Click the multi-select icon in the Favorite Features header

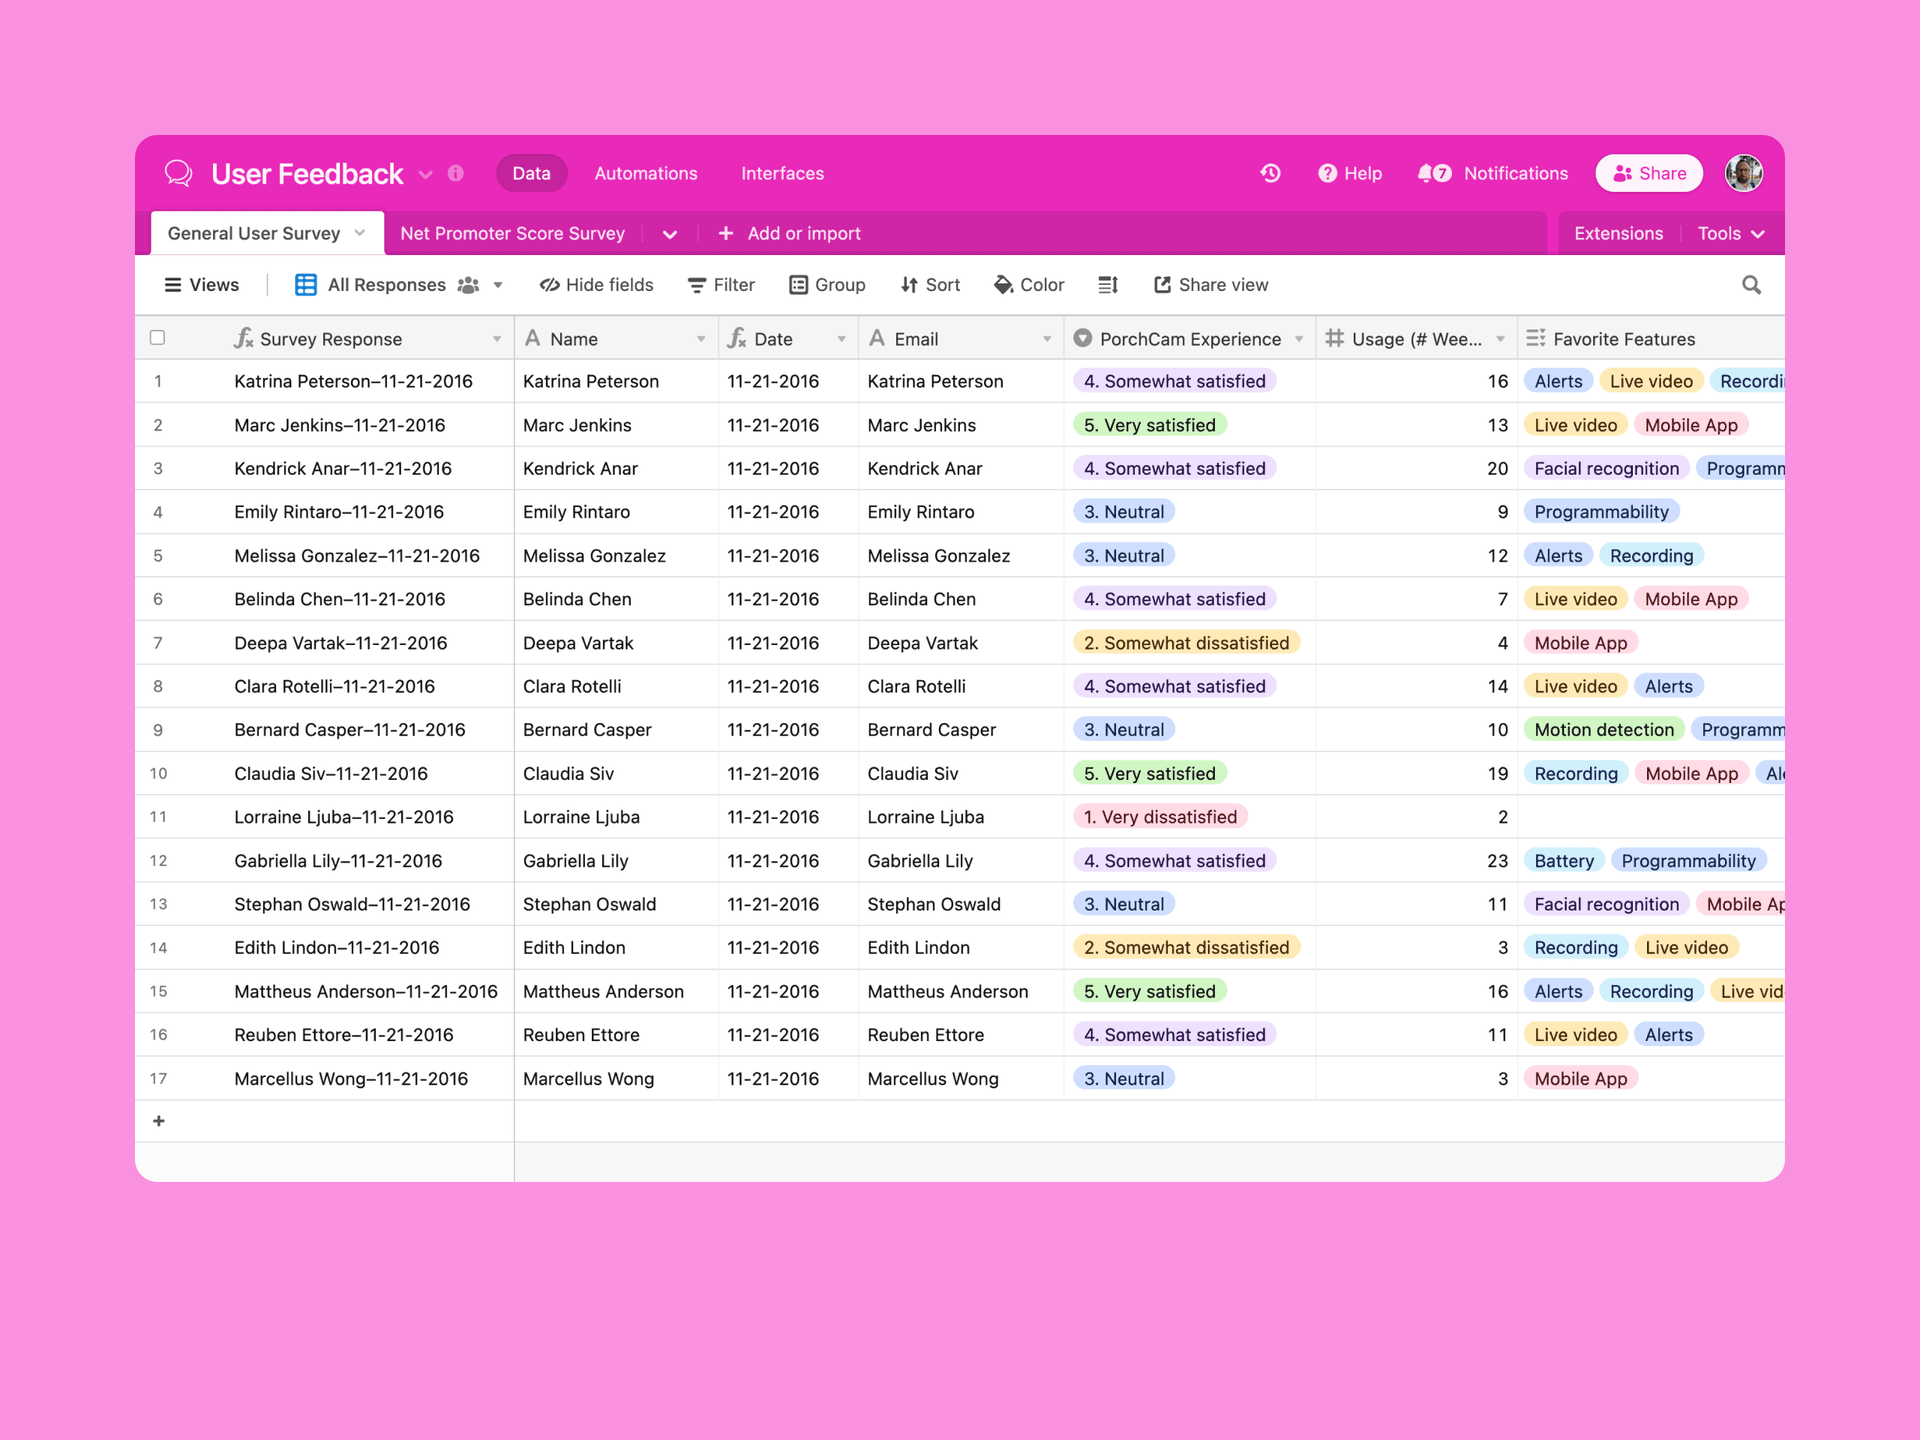point(1536,338)
